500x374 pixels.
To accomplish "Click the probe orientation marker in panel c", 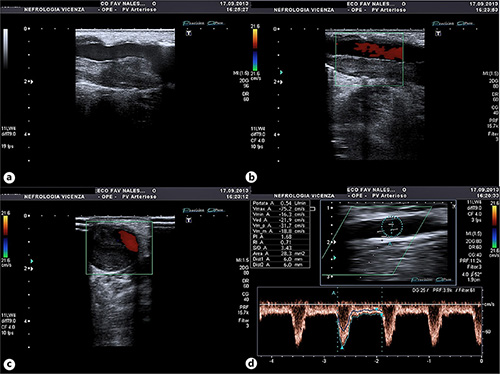I will pos(189,220).
